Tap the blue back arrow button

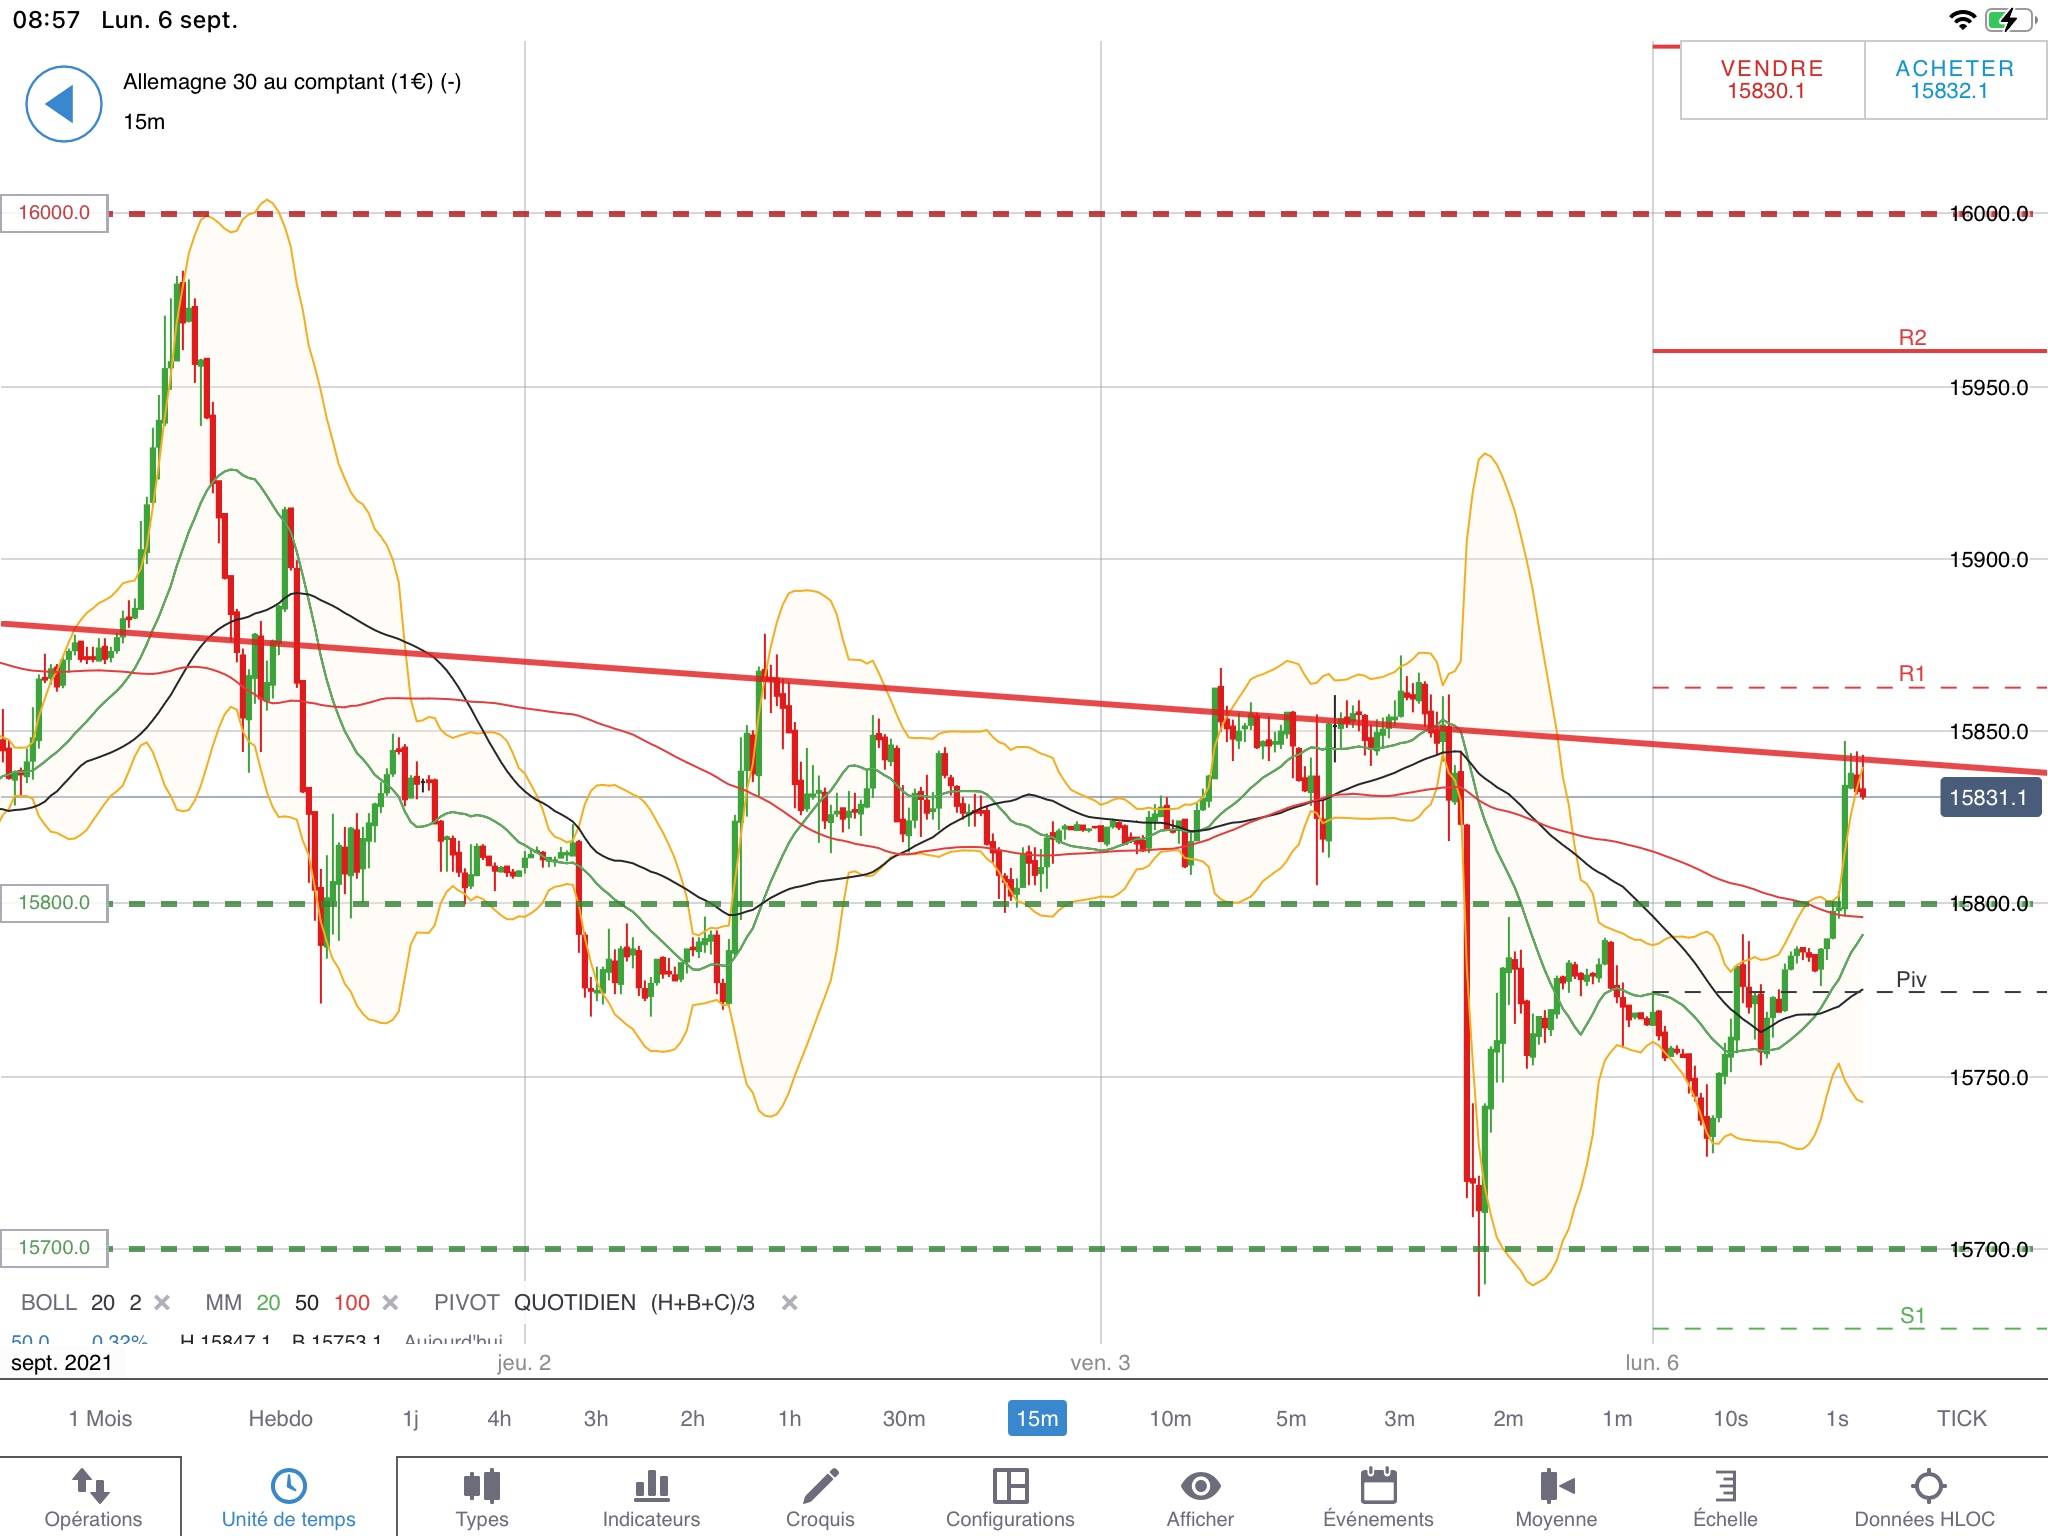[x=63, y=104]
